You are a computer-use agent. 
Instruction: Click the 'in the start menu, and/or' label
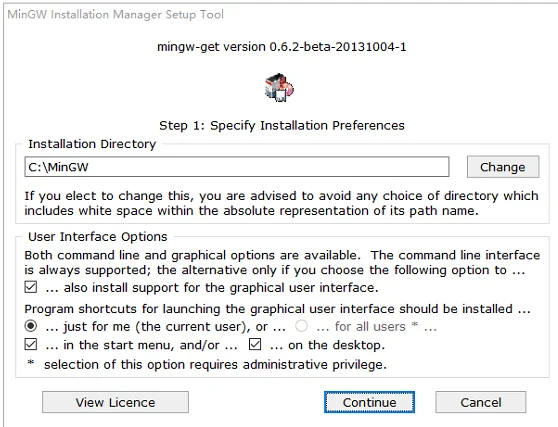click(142, 345)
